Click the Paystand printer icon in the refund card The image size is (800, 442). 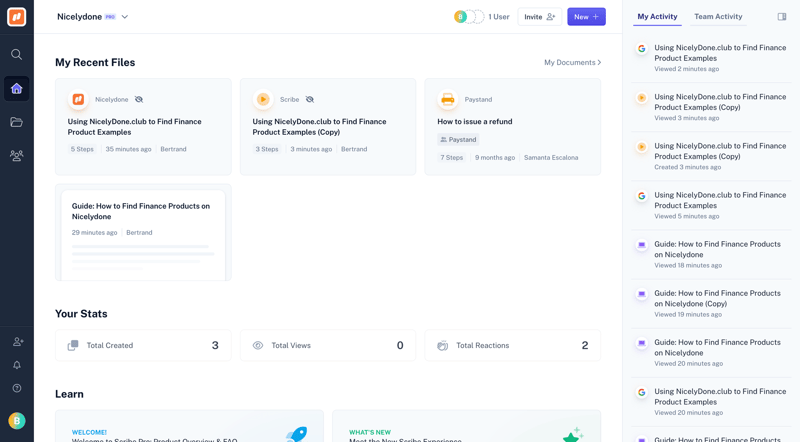[447, 99]
